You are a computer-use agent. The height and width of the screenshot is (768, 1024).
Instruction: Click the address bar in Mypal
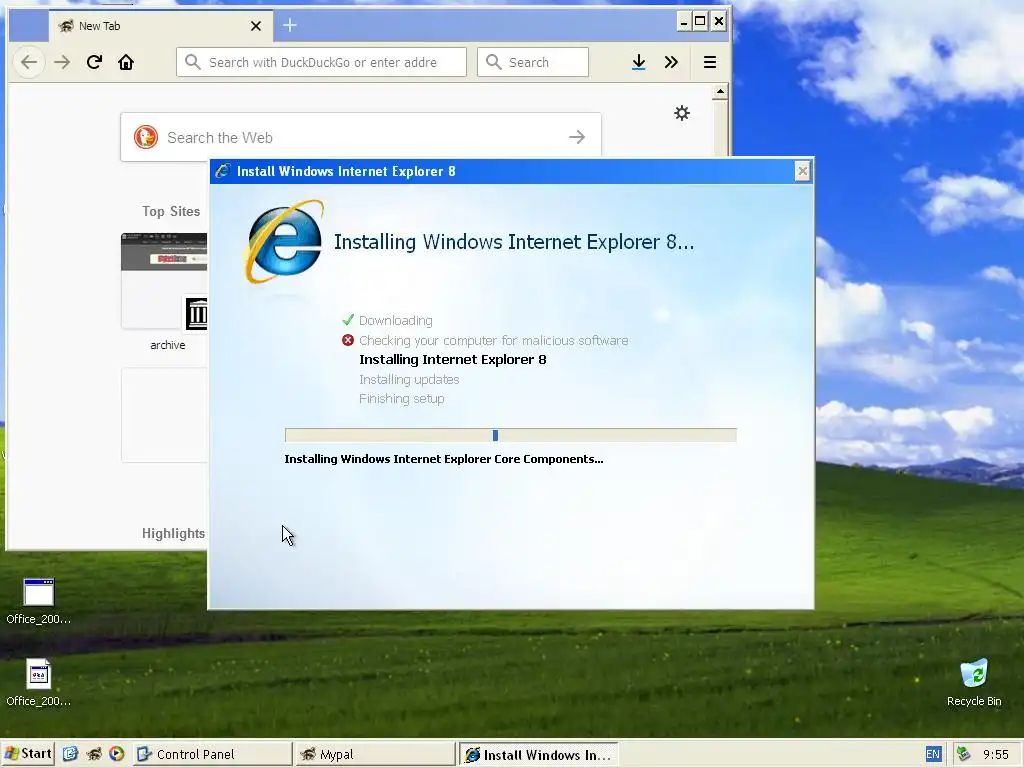point(321,62)
